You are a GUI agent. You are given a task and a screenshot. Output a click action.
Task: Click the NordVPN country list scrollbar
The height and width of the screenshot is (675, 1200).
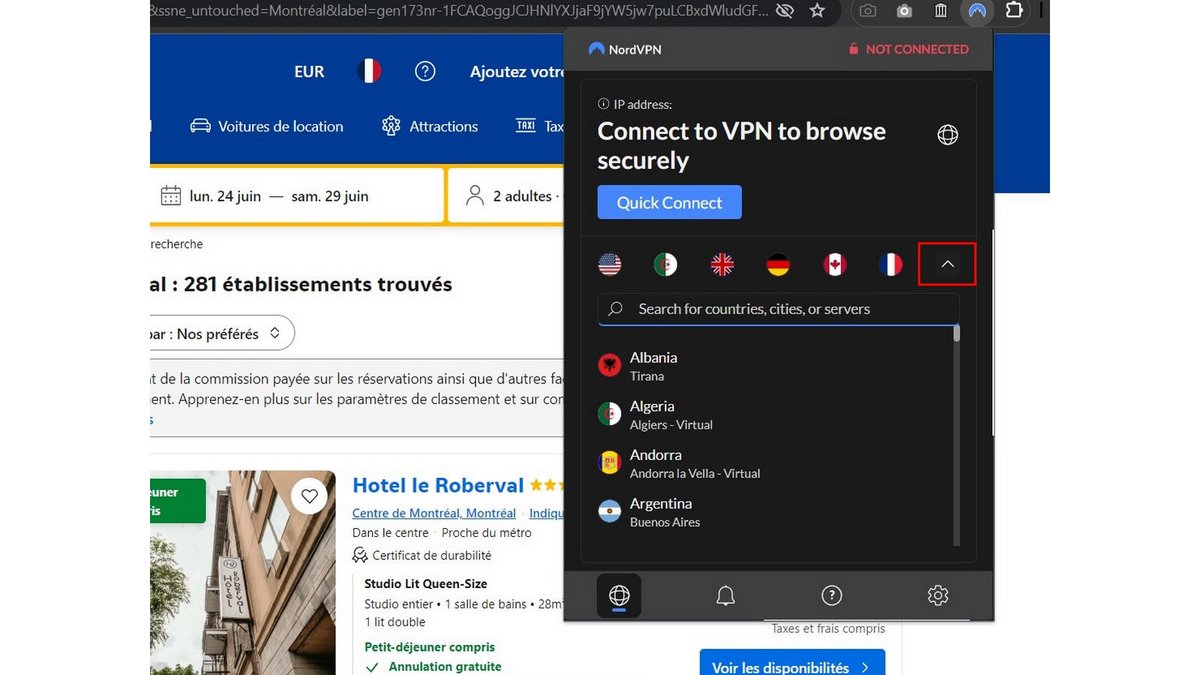tap(957, 333)
